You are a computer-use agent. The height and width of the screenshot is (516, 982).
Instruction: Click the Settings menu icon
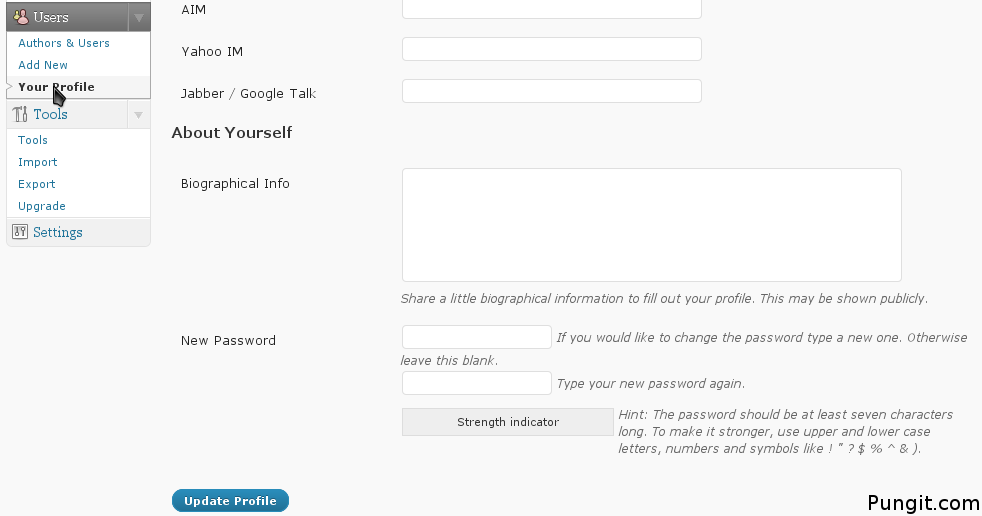(x=20, y=232)
